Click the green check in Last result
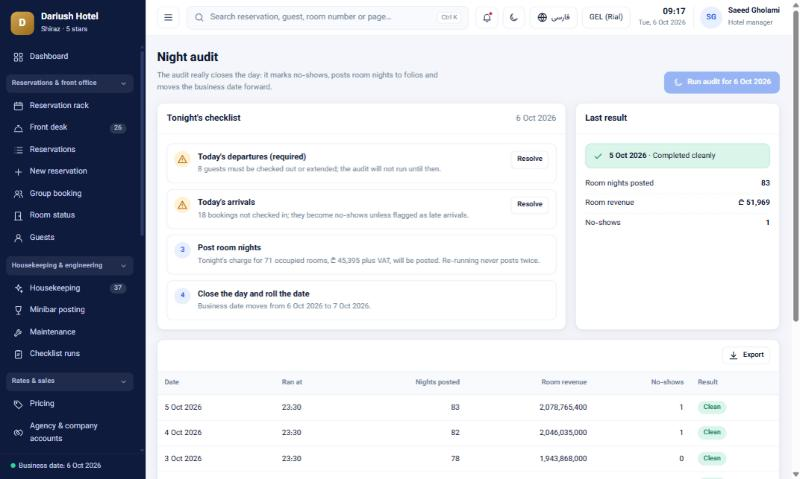Screen dimensions: 800x479 click(598, 156)
